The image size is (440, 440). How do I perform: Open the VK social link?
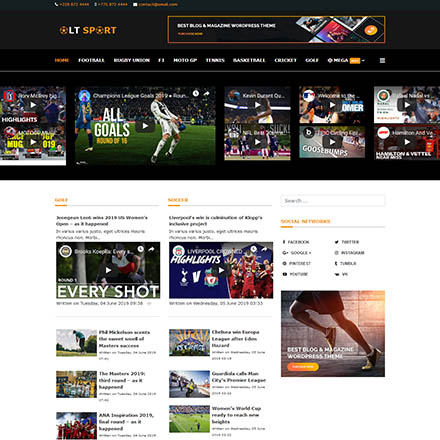[341, 274]
